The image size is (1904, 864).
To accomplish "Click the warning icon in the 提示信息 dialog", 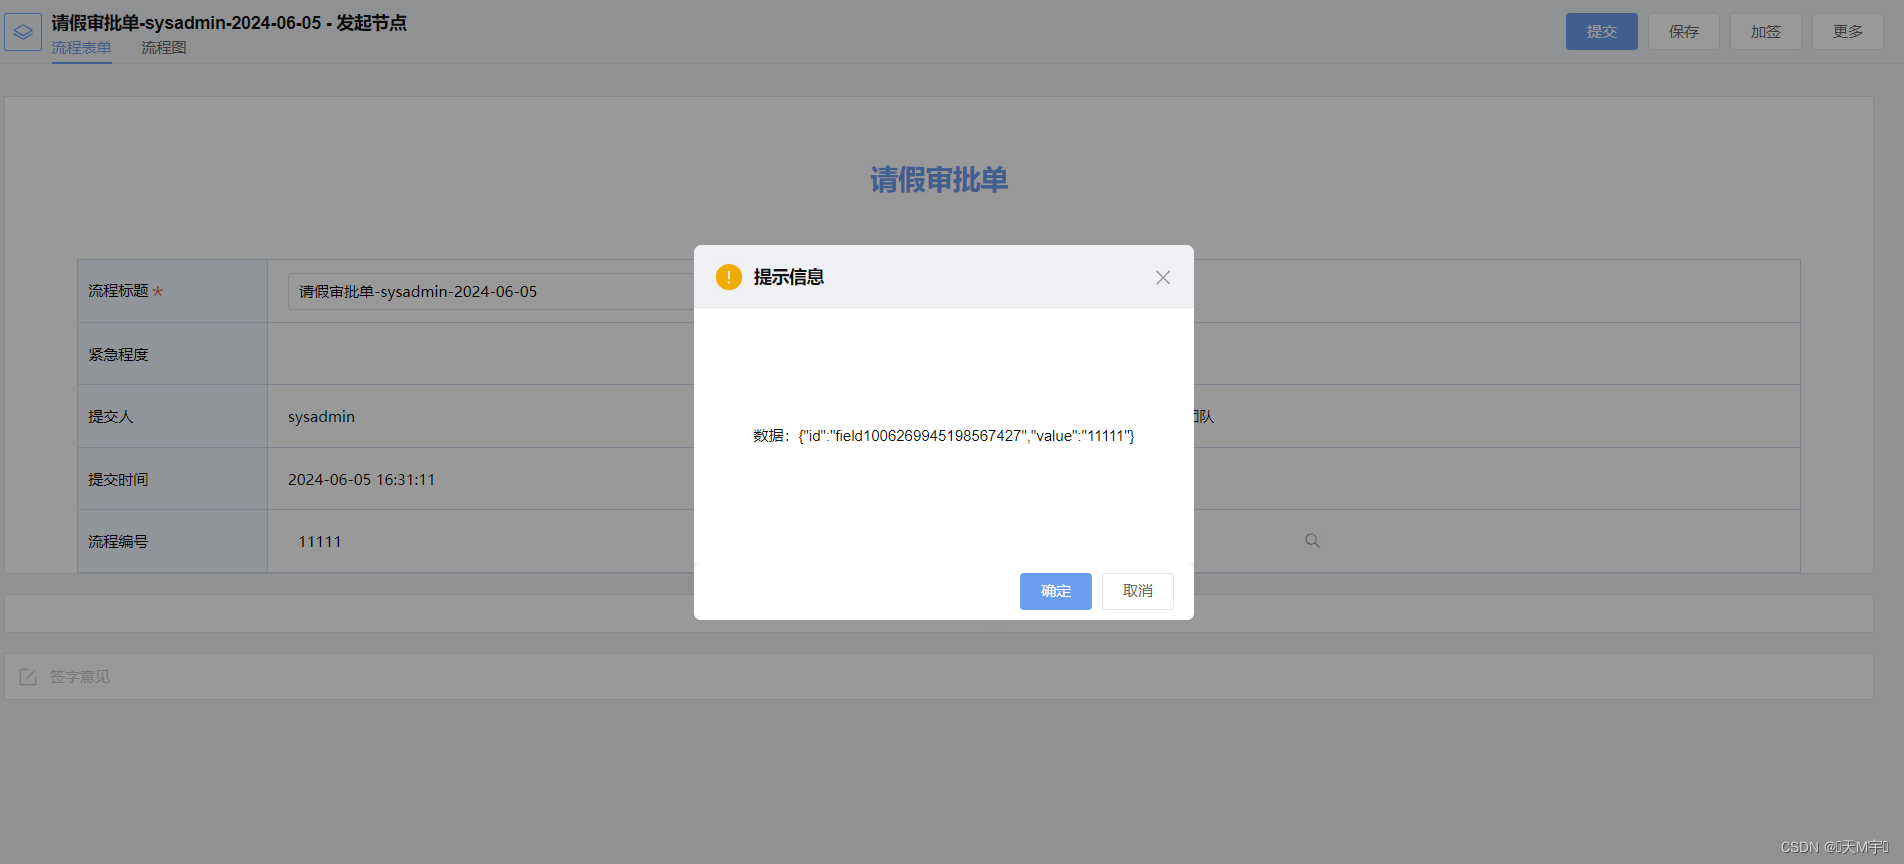I will (x=729, y=277).
